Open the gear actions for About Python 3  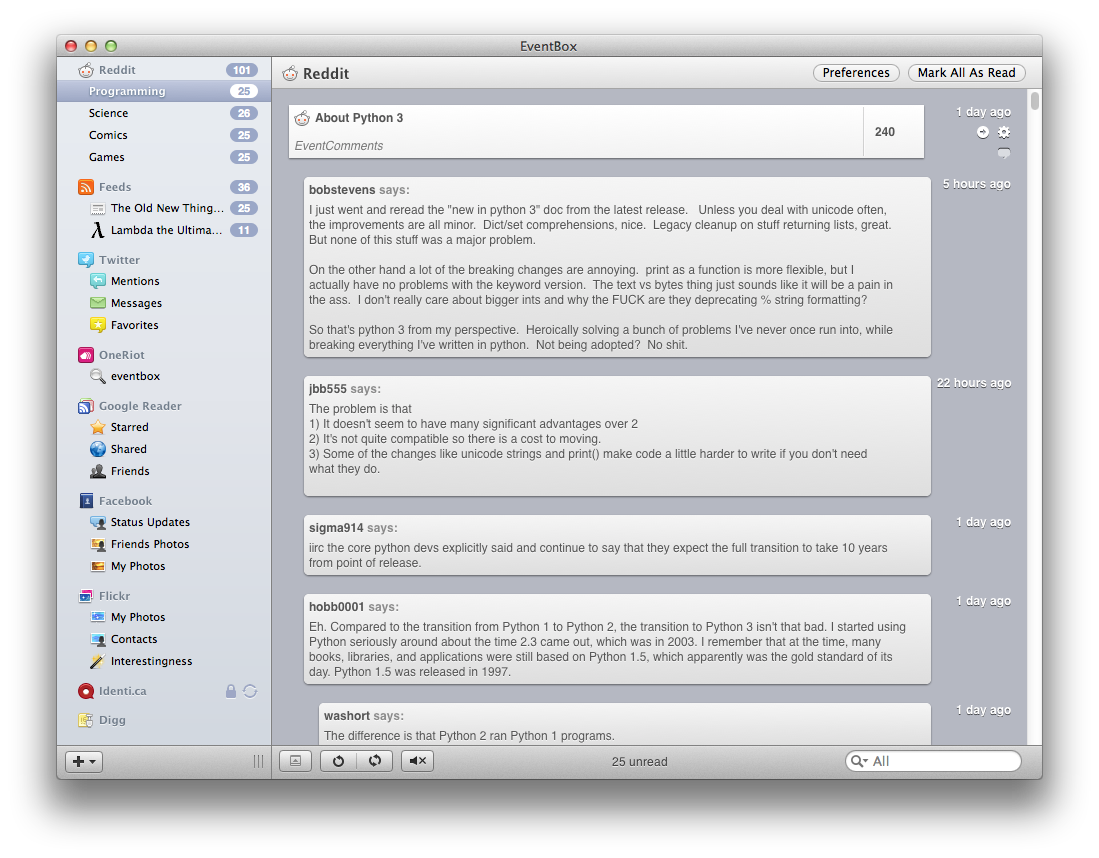click(1004, 132)
